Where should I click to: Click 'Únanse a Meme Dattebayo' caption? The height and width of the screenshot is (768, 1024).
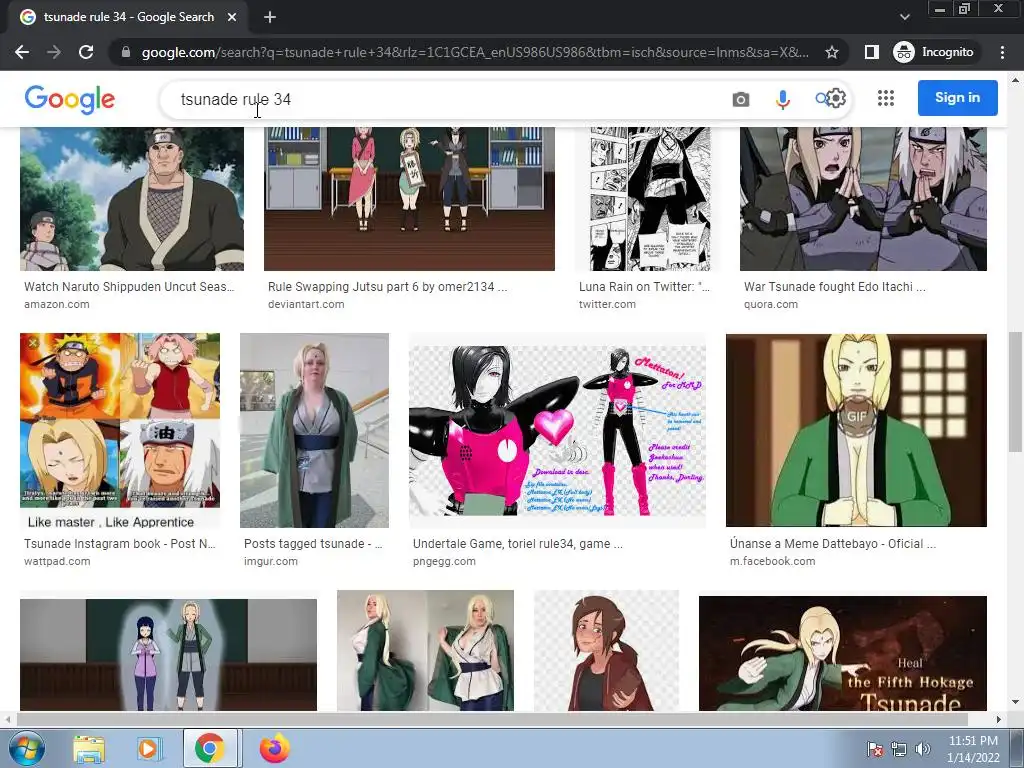(833, 543)
